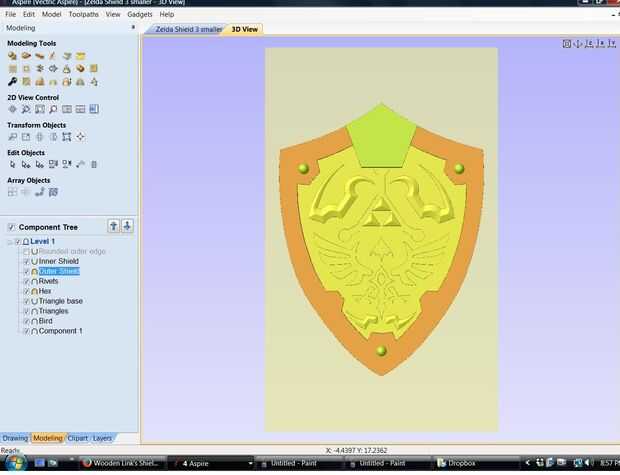Screen dimensions: 620x475
Task: Select the Triangles component in the tree
Action: tap(53, 311)
